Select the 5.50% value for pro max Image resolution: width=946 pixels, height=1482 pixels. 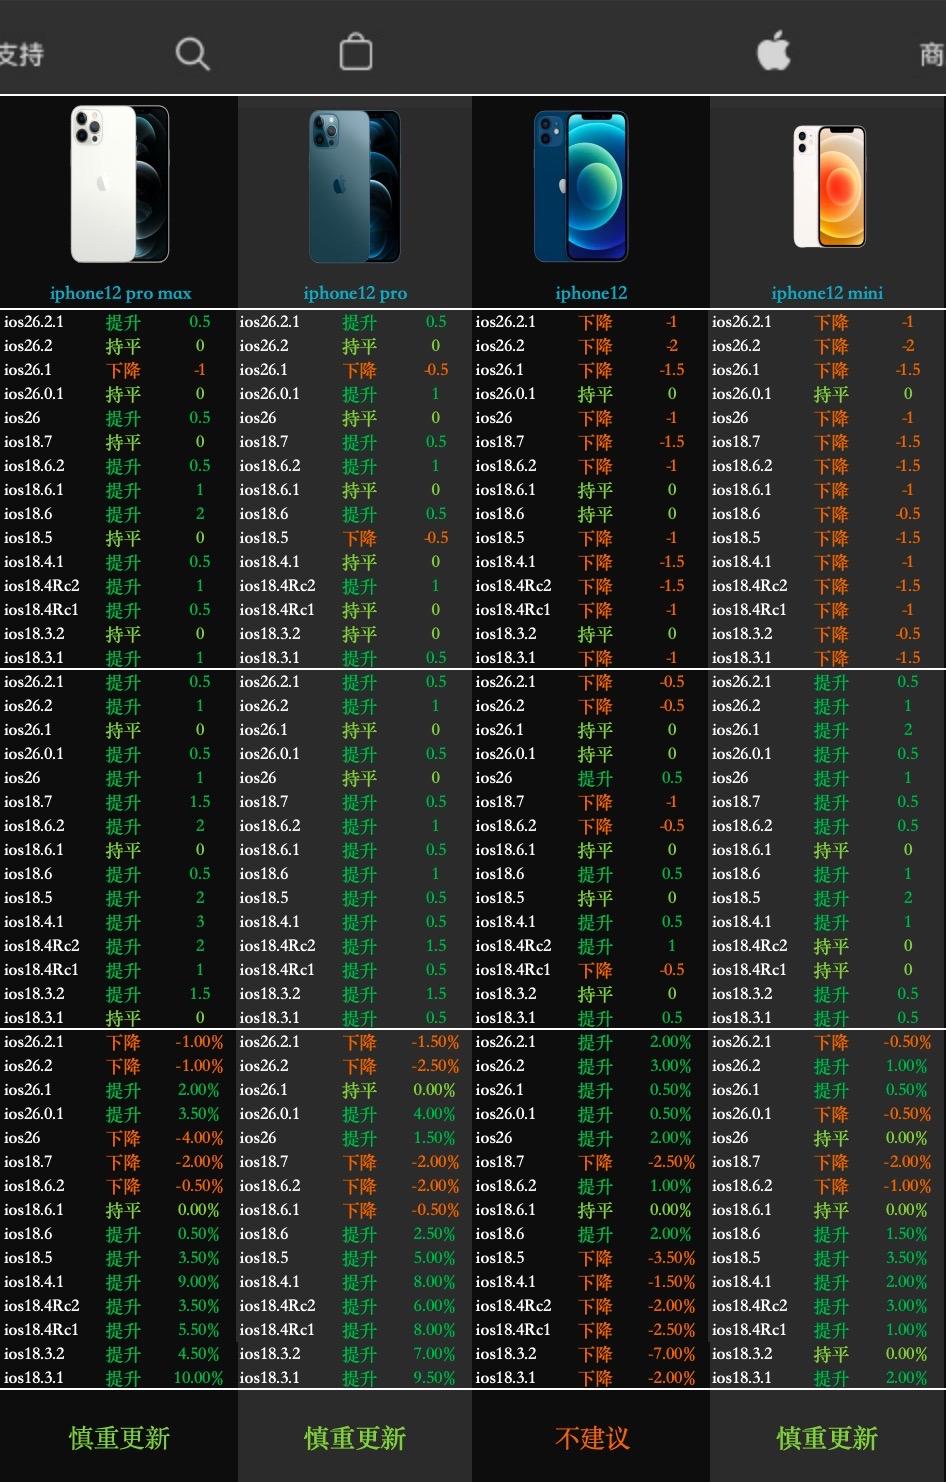point(198,1330)
